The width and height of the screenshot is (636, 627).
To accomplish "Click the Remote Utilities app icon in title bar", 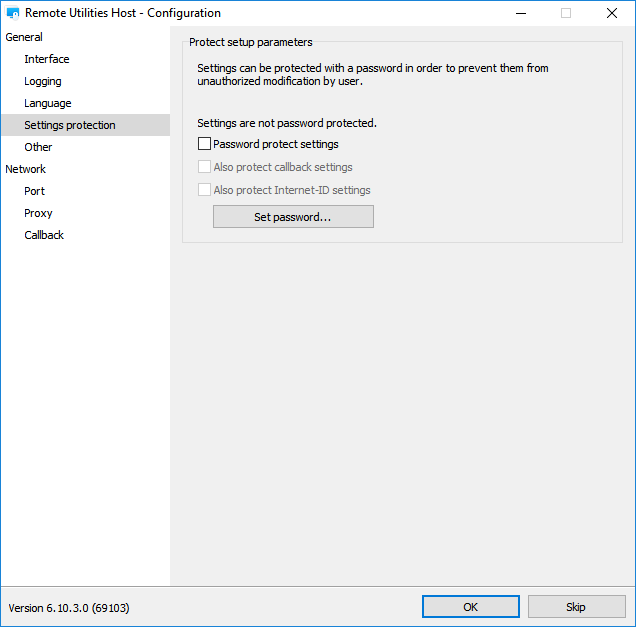I will coord(13,13).
